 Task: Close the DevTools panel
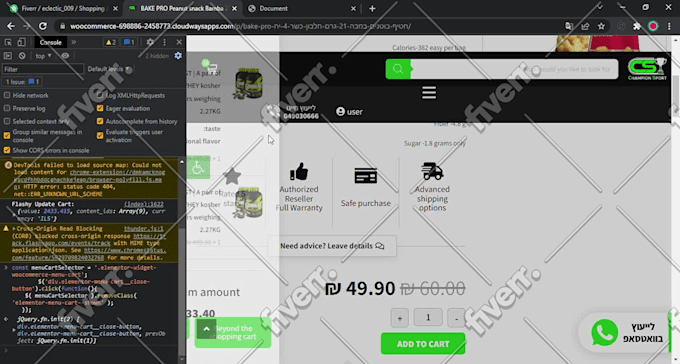[x=179, y=42]
